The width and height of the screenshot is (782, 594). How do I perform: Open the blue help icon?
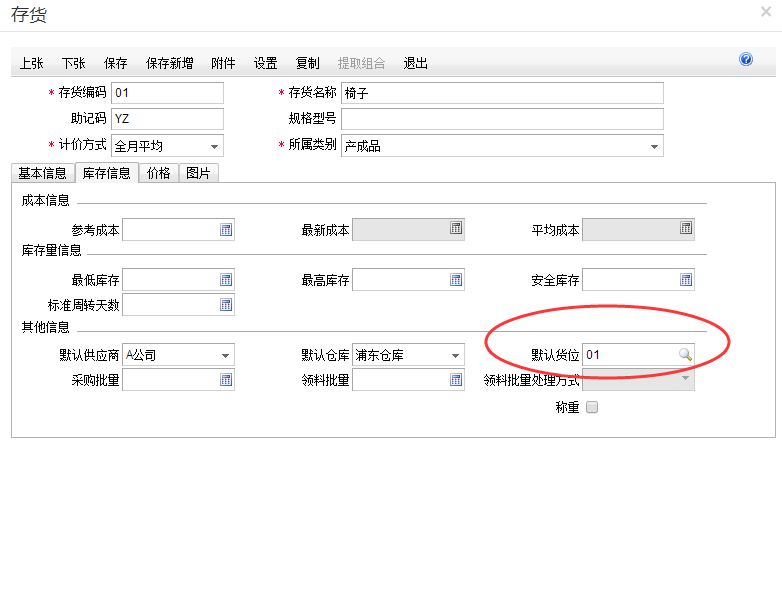coord(746,60)
